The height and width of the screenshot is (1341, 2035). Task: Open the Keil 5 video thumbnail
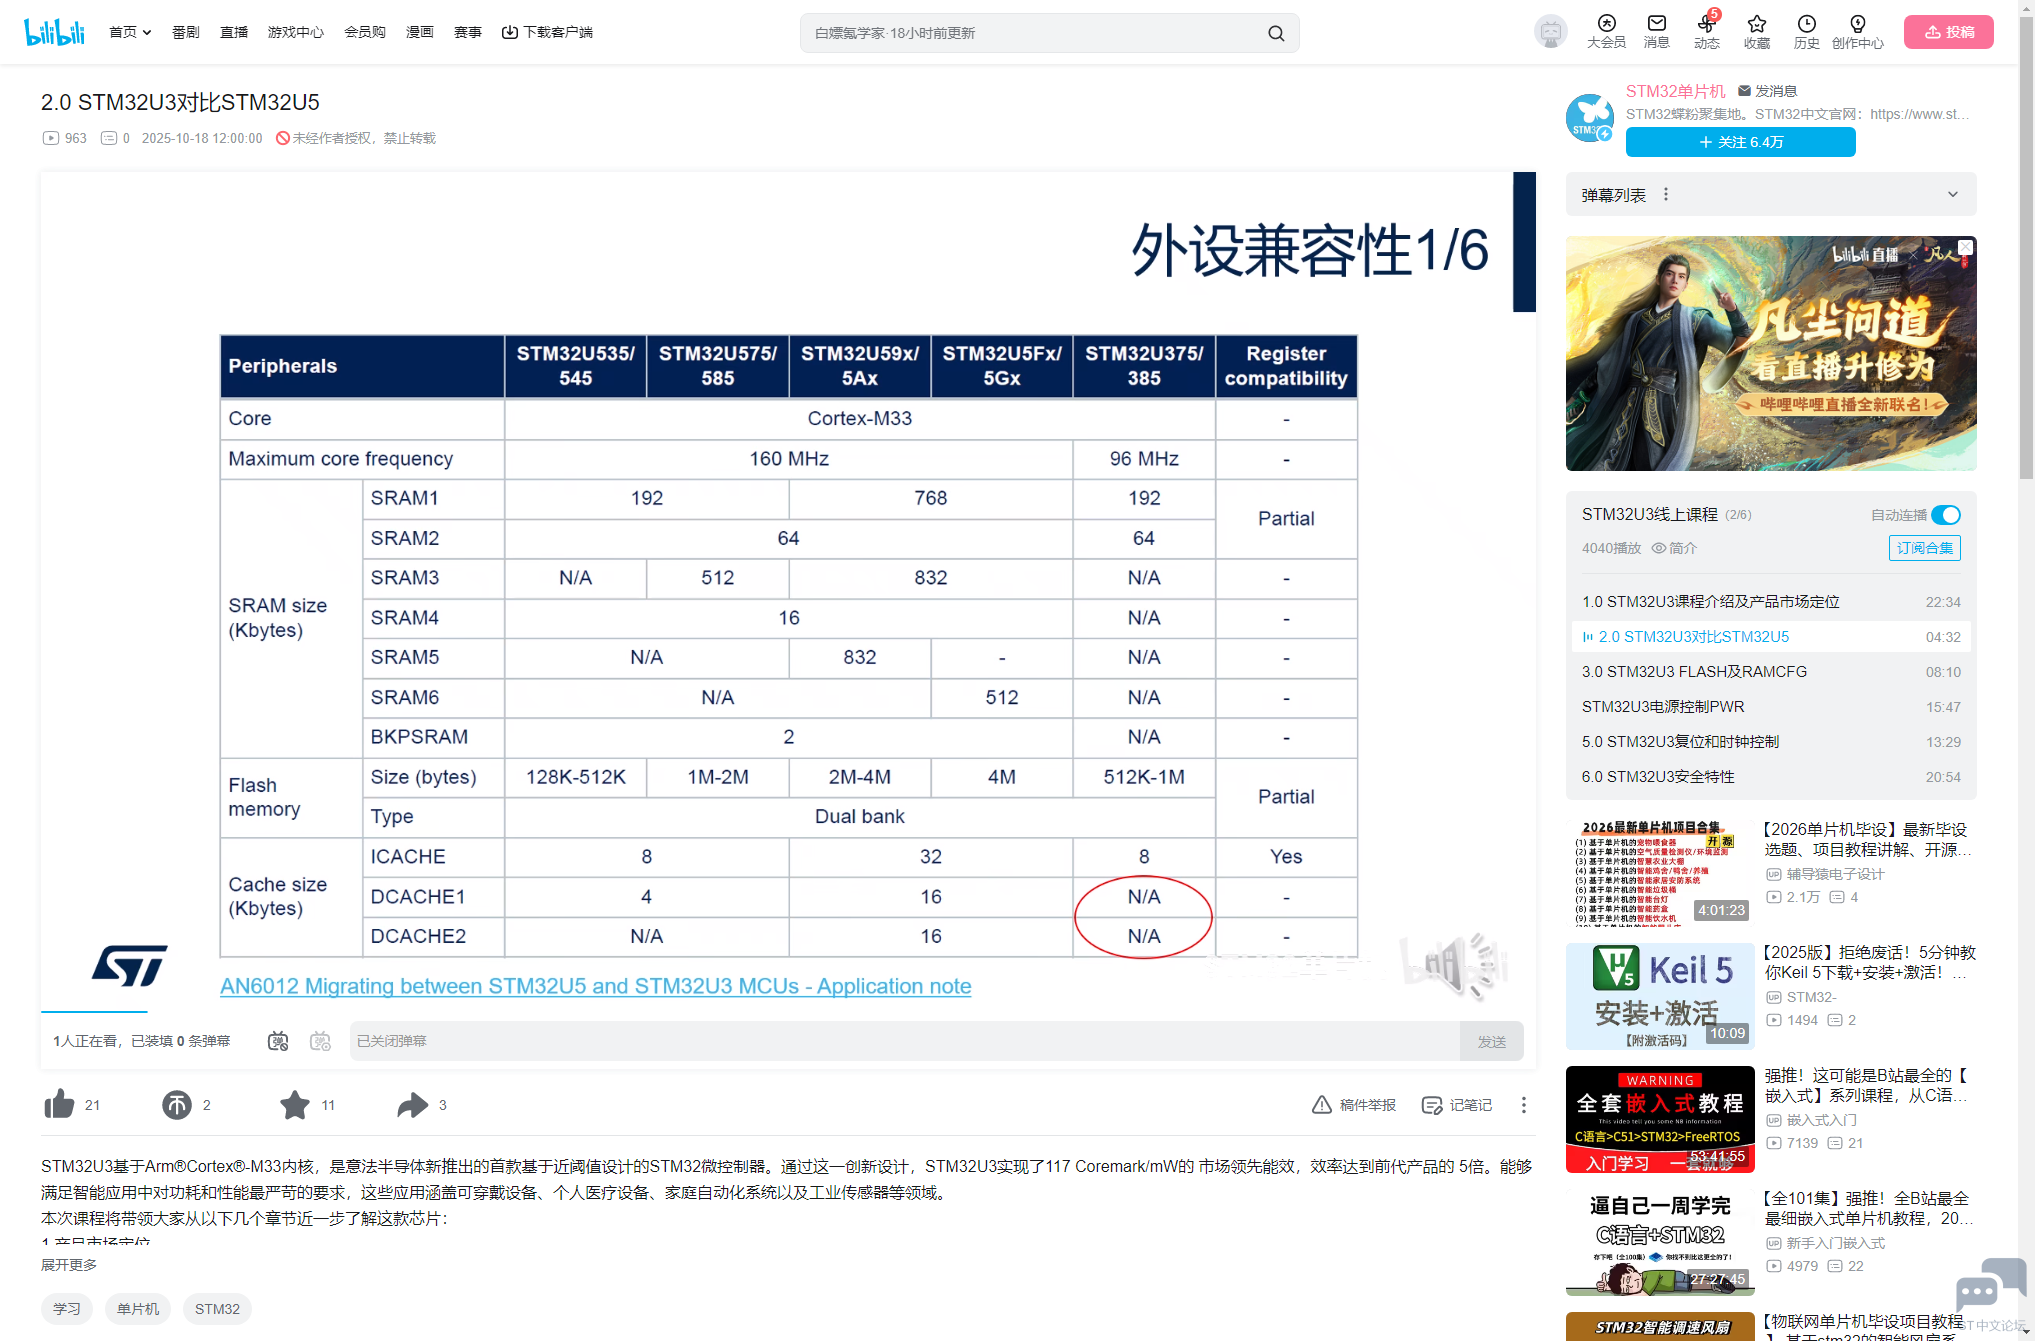point(1660,995)
